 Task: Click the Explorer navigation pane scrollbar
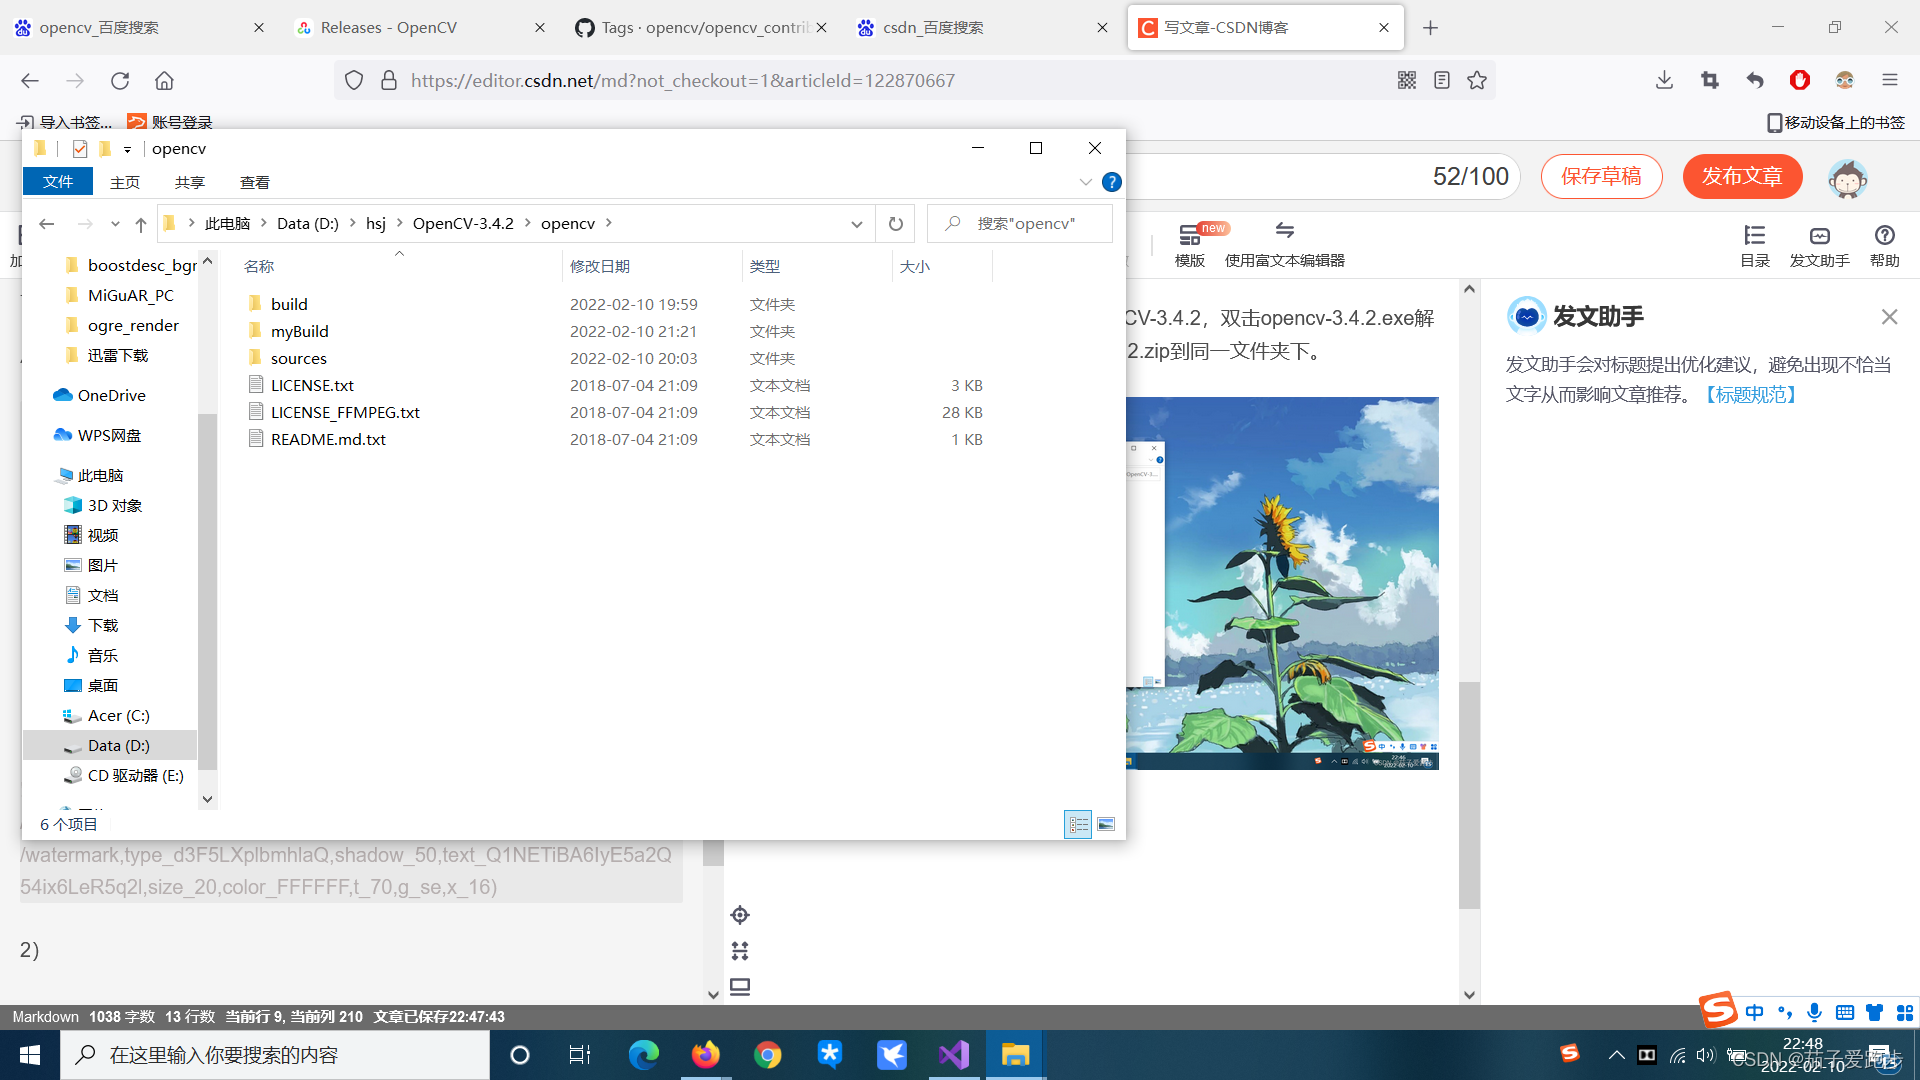tap(207, 590)
